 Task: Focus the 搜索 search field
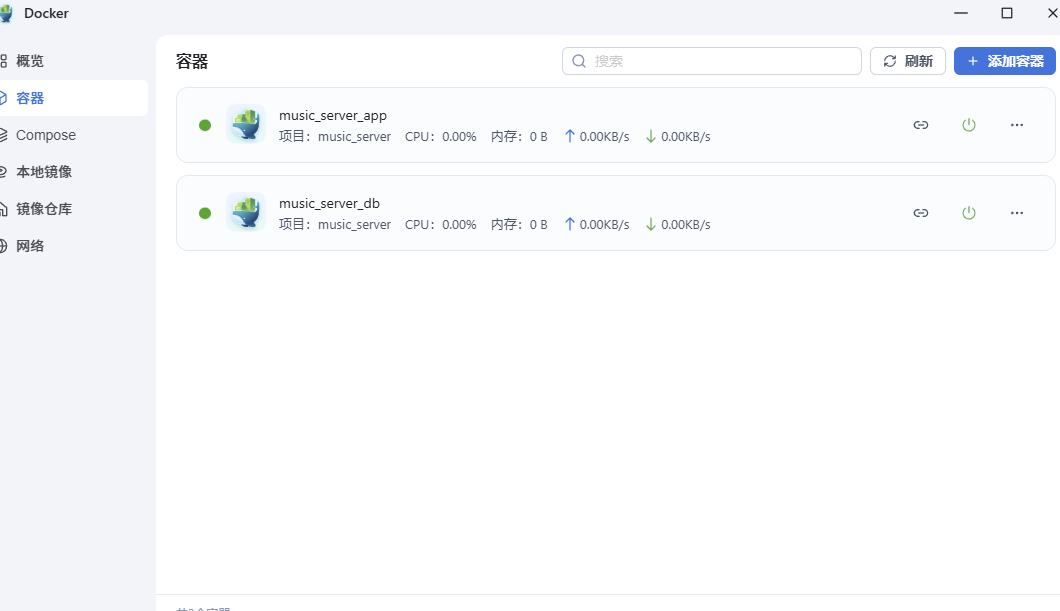click(x=712, y=61)
